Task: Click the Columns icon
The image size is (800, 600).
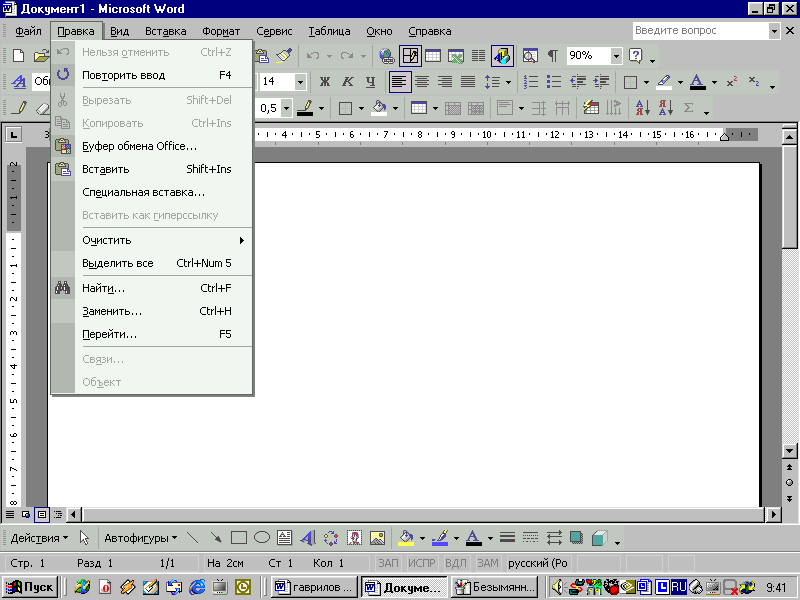Action: 478,56
